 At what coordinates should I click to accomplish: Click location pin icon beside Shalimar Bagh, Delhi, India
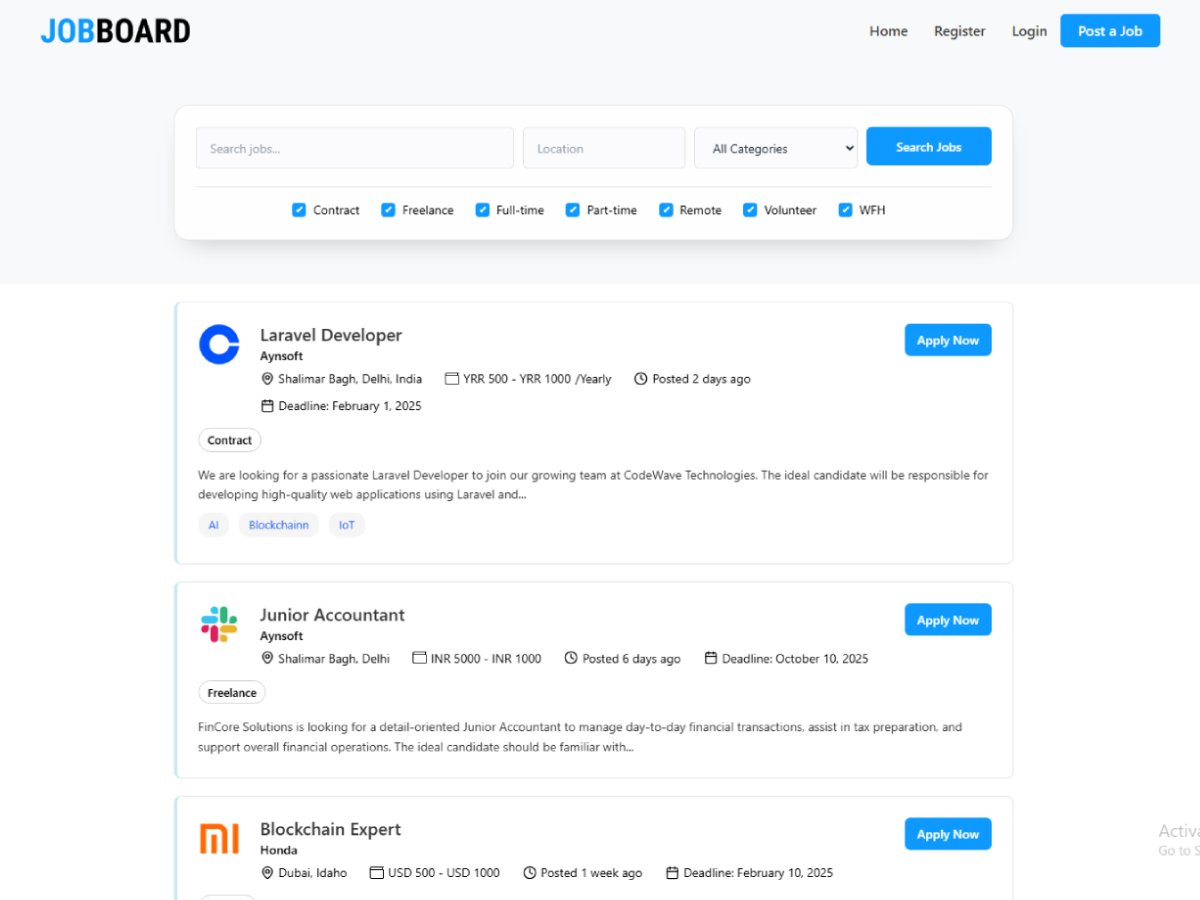coord(267,379)
